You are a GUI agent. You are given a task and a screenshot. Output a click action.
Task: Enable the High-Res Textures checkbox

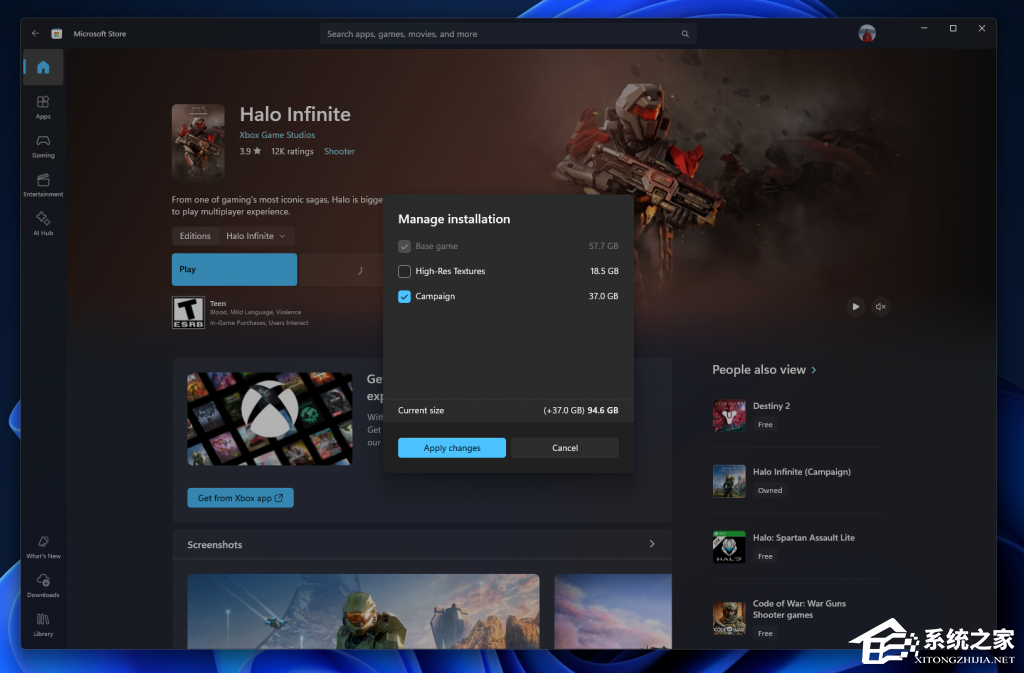point(404,271)
